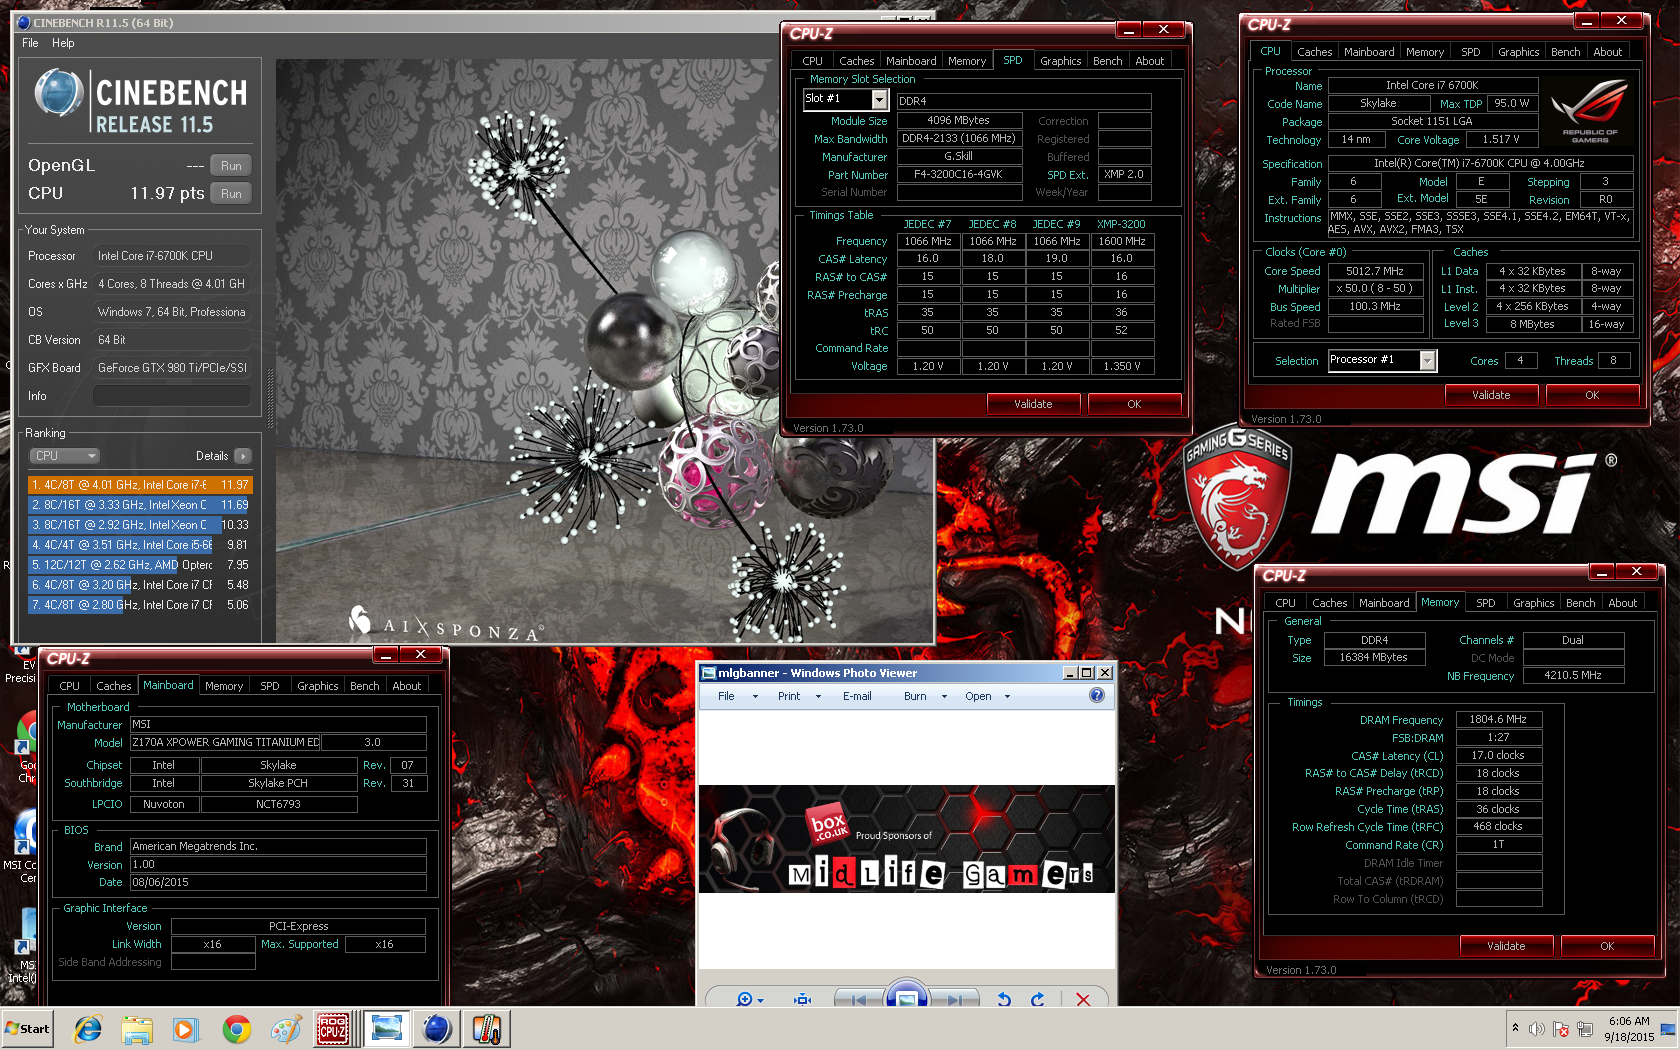
Task: Switch to ROG CPU-Z taskbar icon
Action: (333, 1028)
